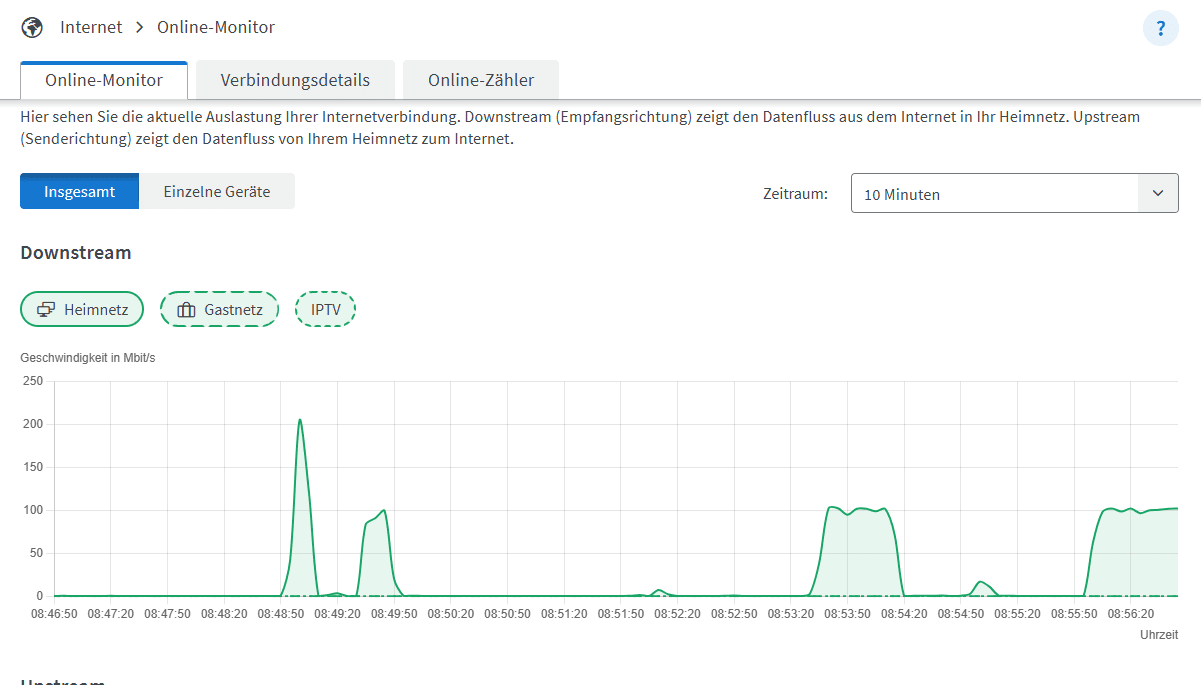Click the Internet breadcrumb link
Screen dimensions: 1201x685
tap(91, 27)
